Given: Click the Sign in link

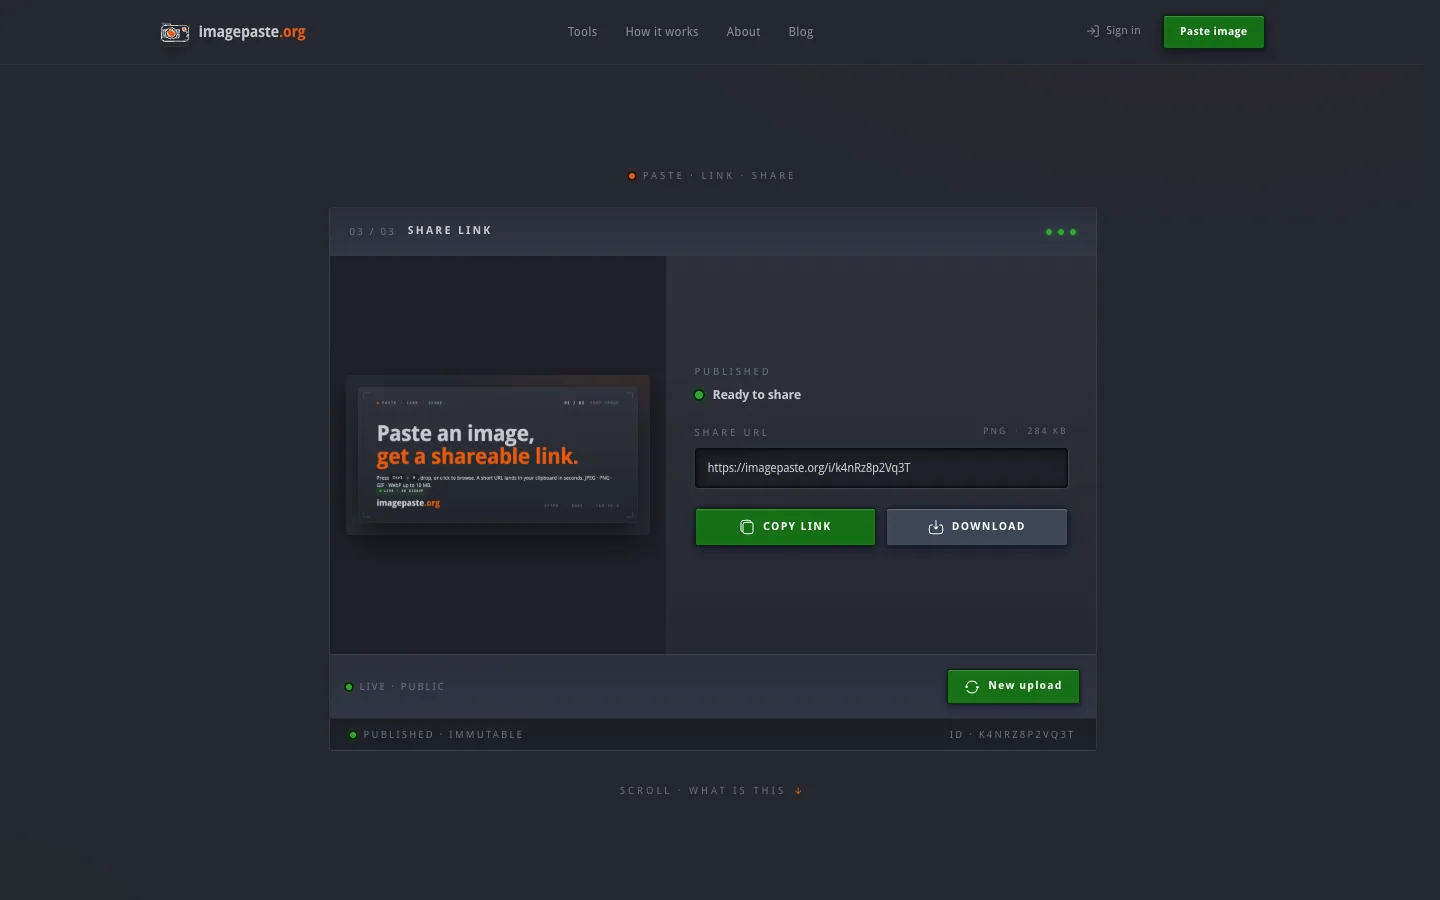Looking at the screenshot, I should (1113, 31).
